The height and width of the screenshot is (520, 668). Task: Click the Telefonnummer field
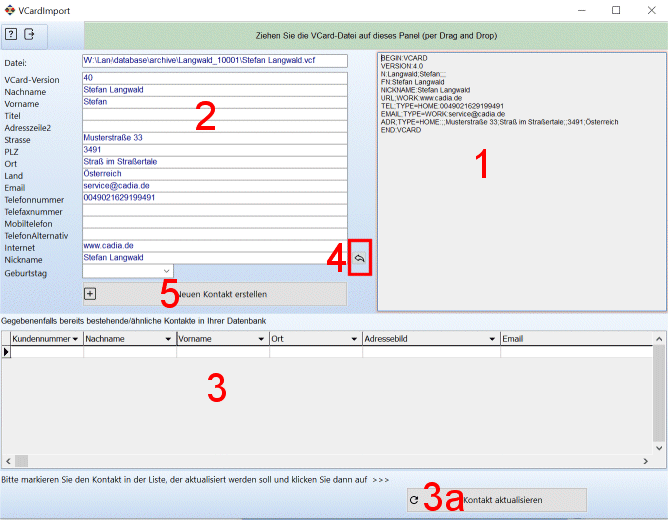point(215,198)
